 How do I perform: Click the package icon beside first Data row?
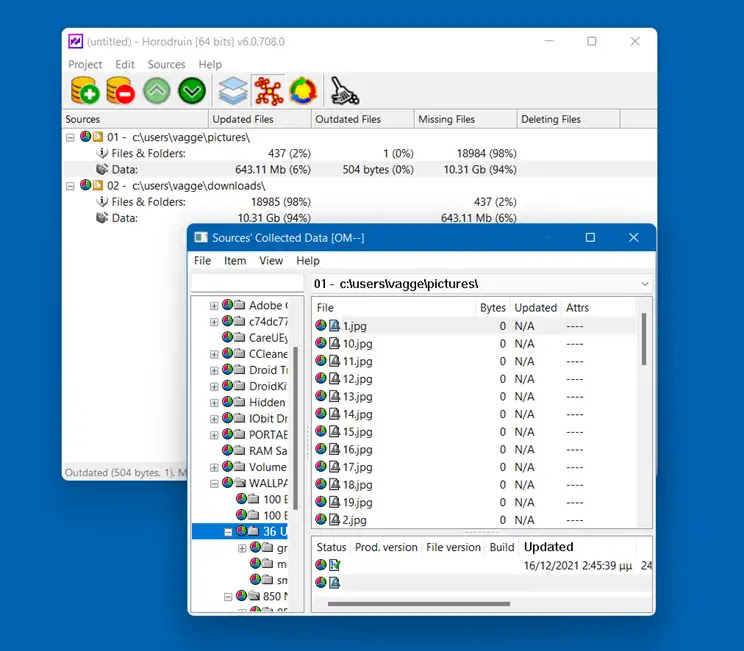tap(102, 169)
